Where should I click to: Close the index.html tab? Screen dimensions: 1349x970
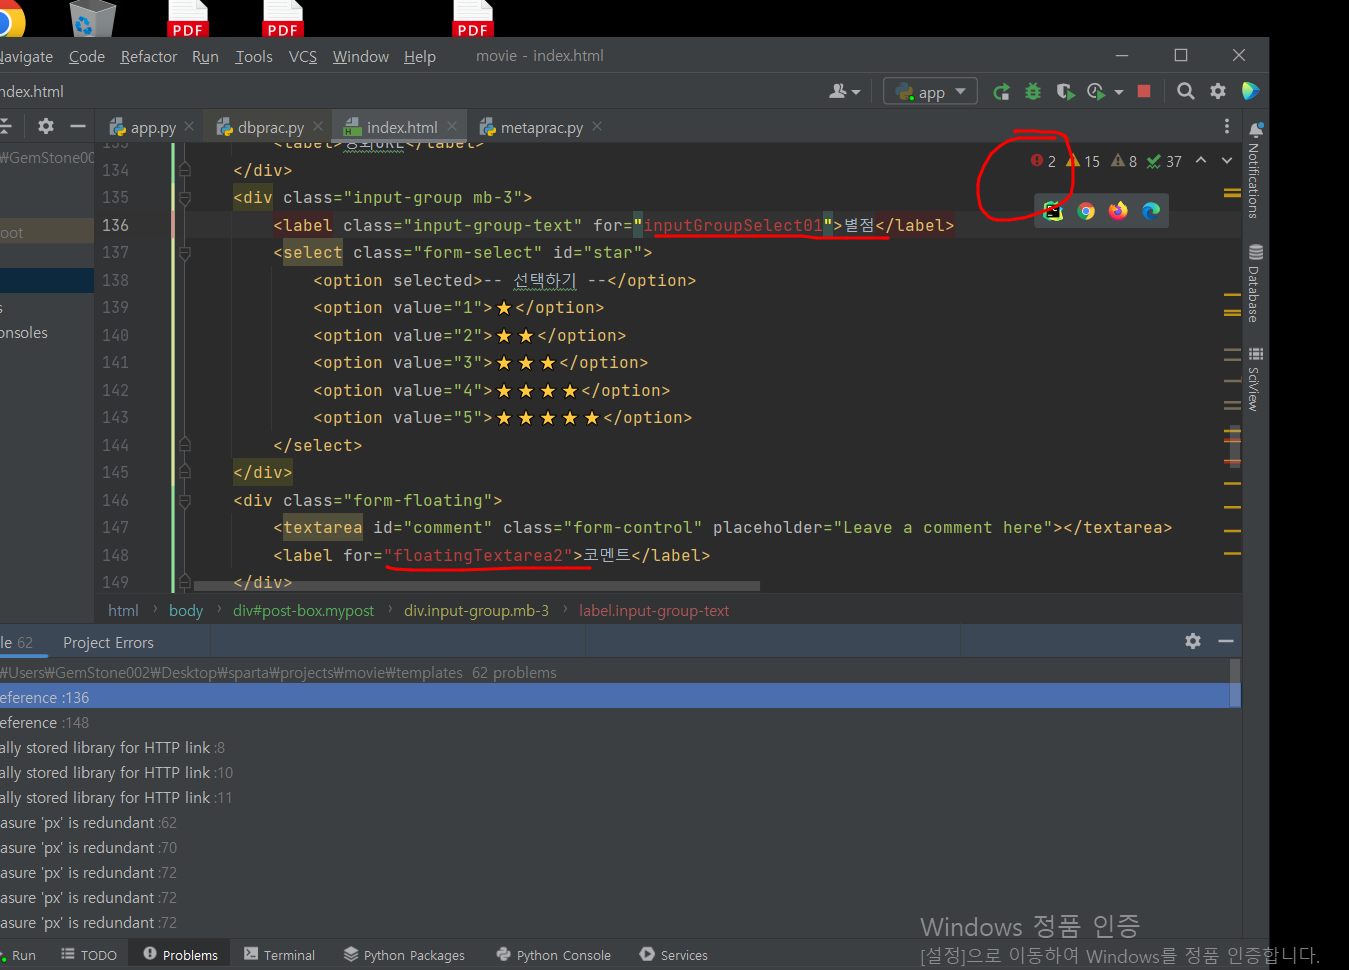[452, 126]
